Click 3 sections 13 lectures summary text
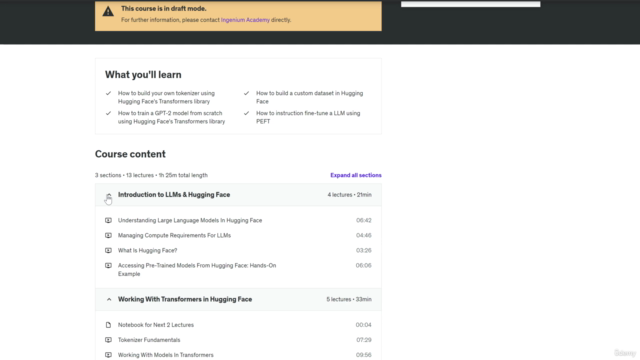 151,175
